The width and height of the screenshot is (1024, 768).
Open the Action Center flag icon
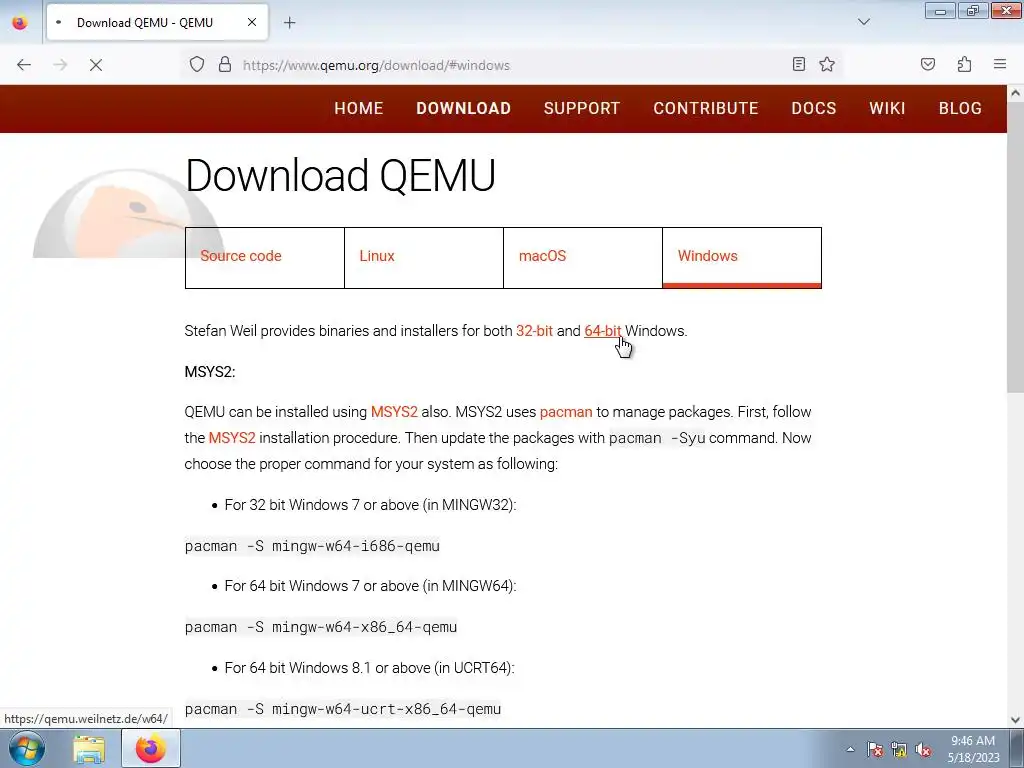pos(875,750)
